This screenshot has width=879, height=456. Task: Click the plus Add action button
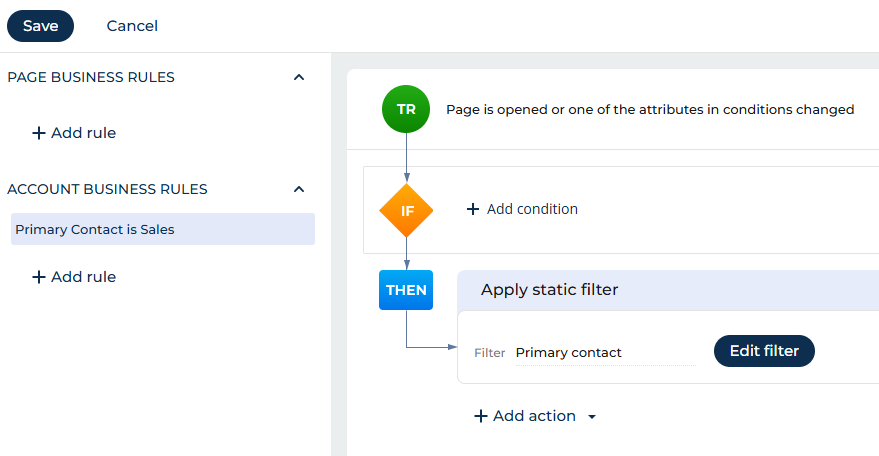tap(525, 416)
